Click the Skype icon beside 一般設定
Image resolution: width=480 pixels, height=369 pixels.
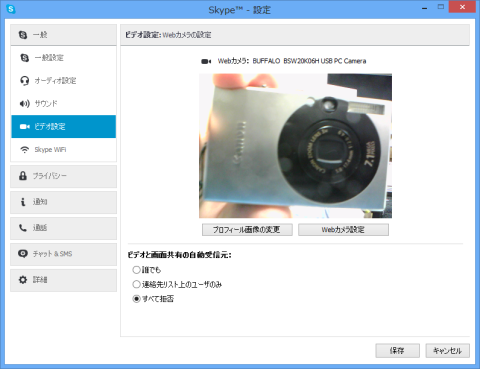tap(25, 58)
